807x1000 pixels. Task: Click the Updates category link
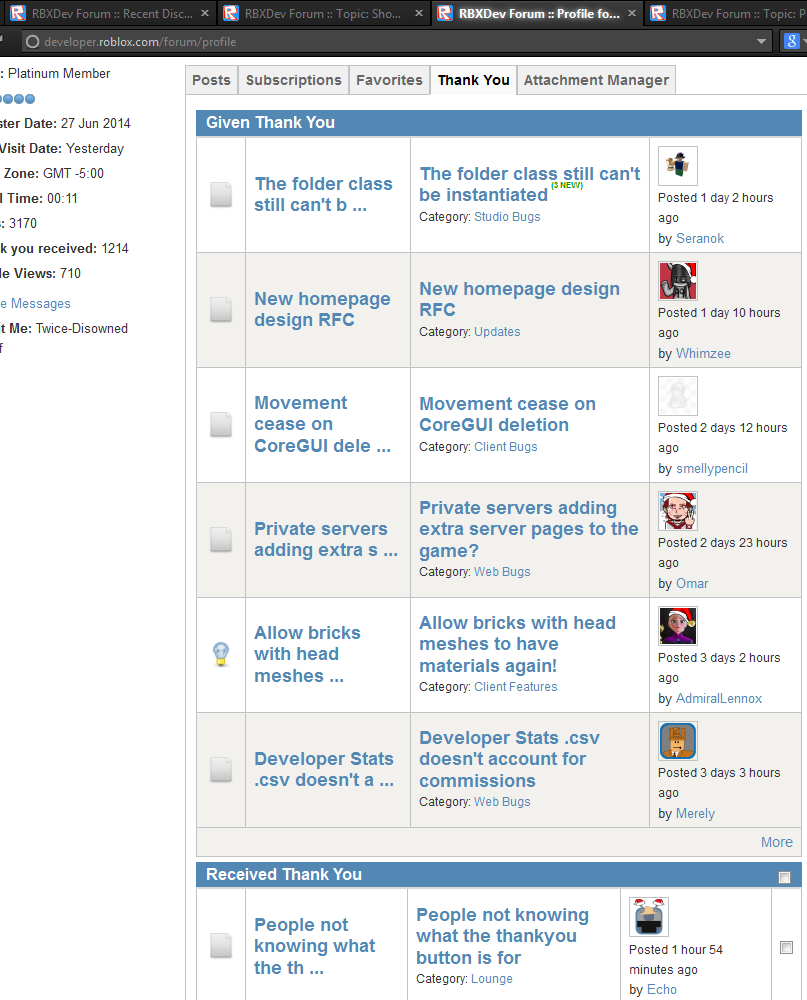(497, 332)
